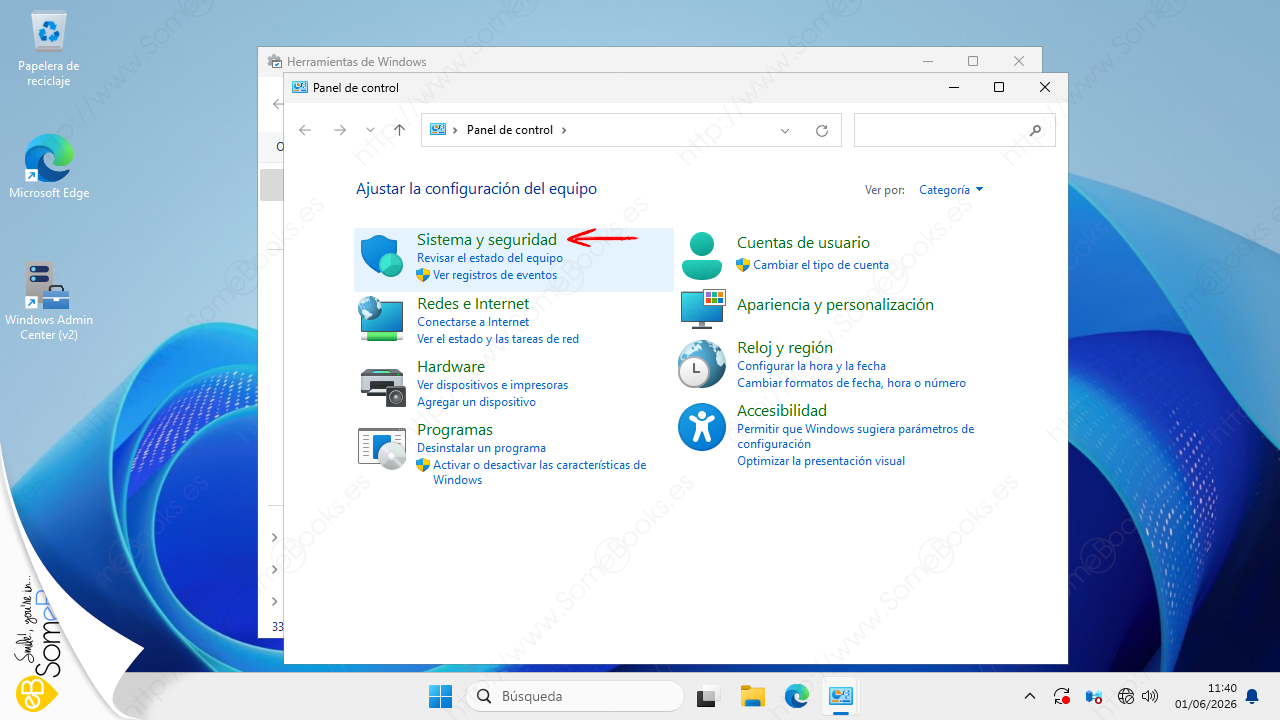Image resolution: width=1280 pixels, height=720 pixels.
Task: Open Ver registros de eventos
Action: pos(495,275)
